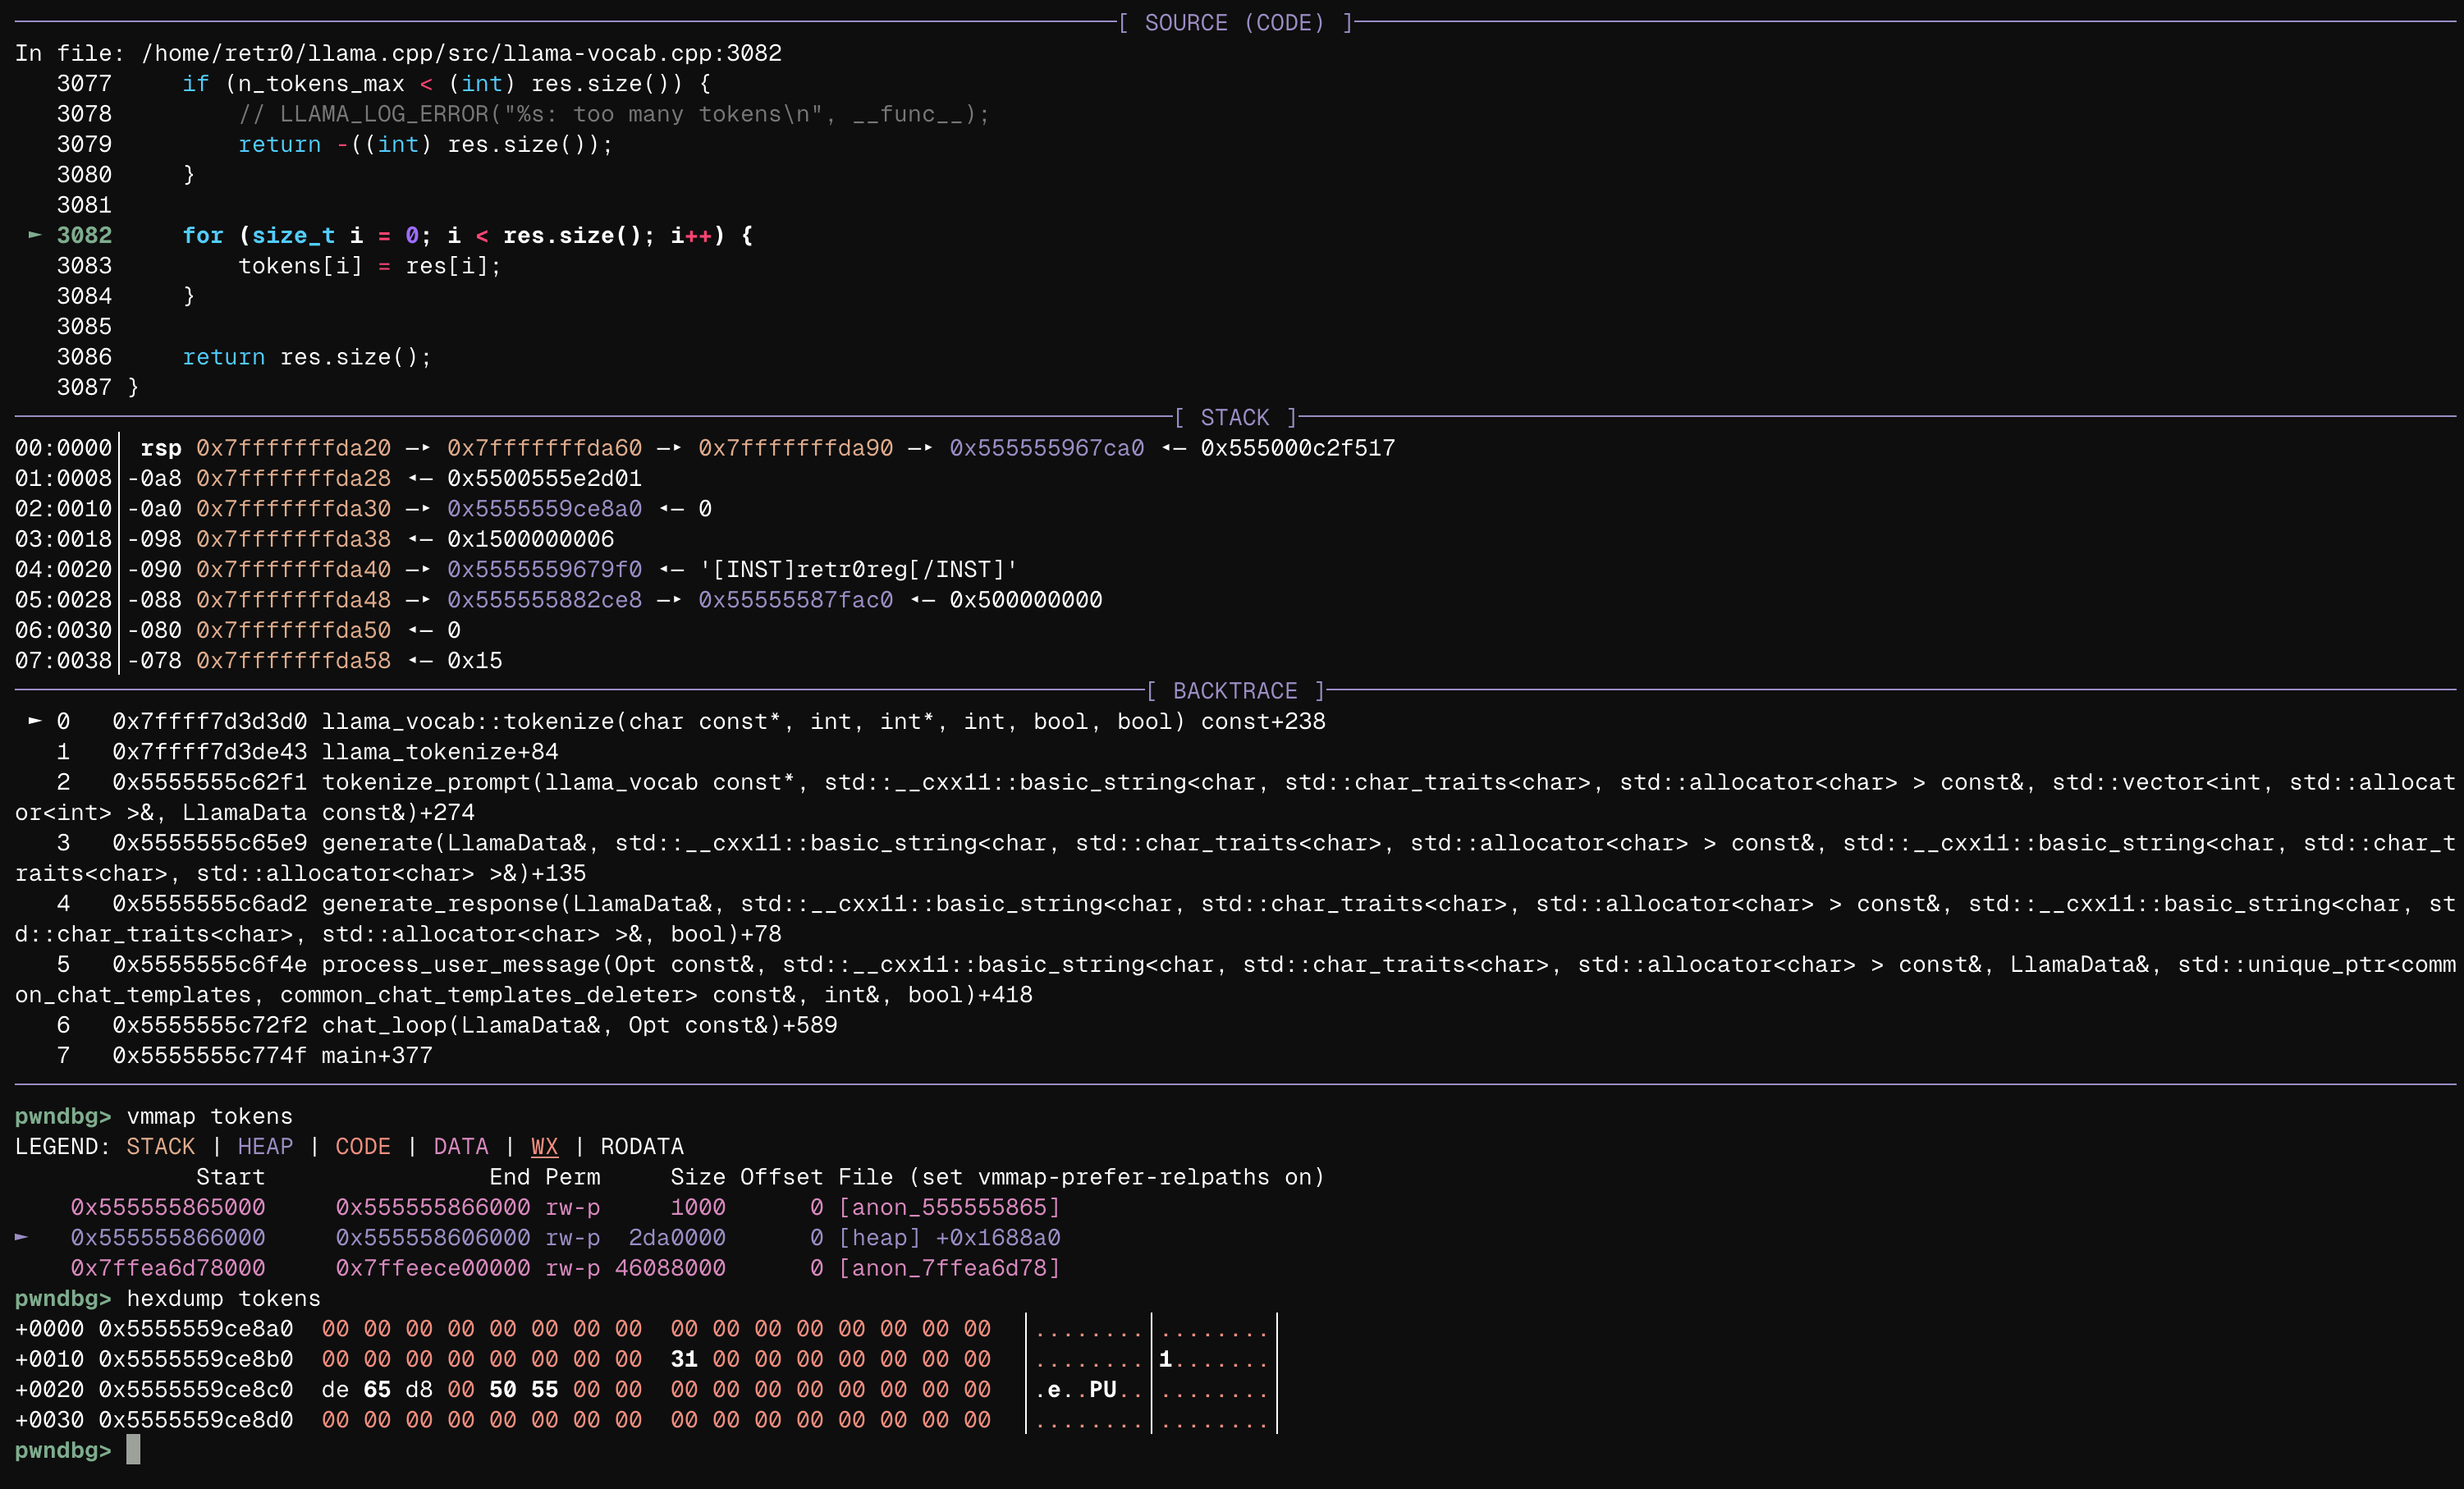Image resolution: width=2464 pixels, height=1489 pixels.
Task: Click the block cursor at pwndbg prompt
Action: (133, 1450)
